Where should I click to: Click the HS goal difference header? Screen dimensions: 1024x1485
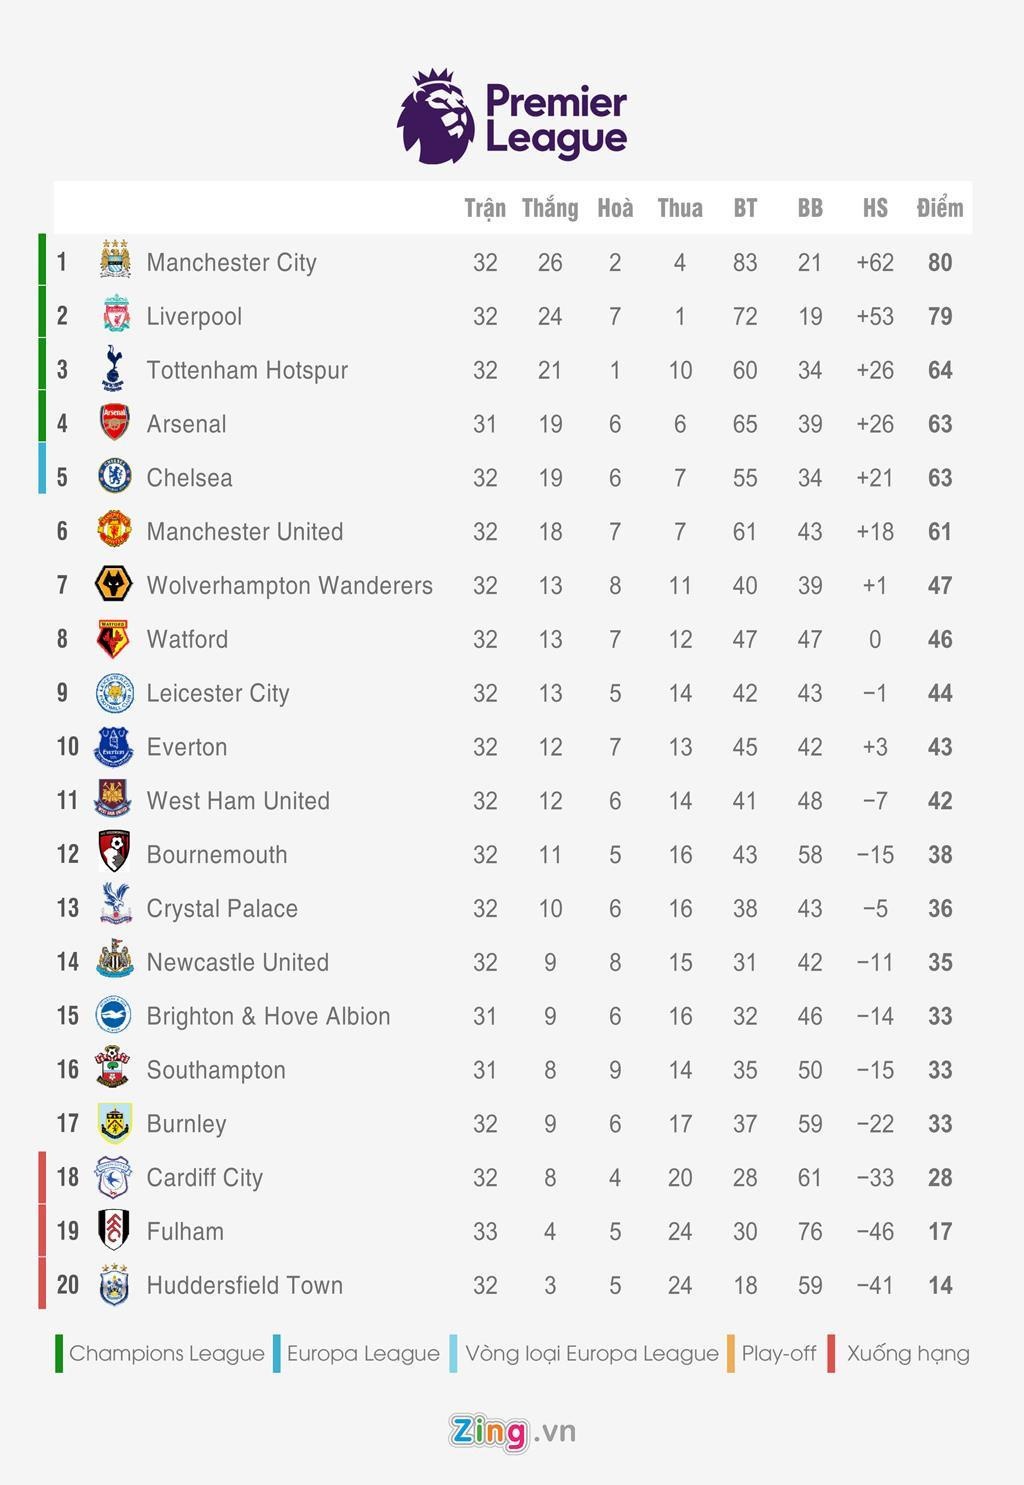(875, 208)
